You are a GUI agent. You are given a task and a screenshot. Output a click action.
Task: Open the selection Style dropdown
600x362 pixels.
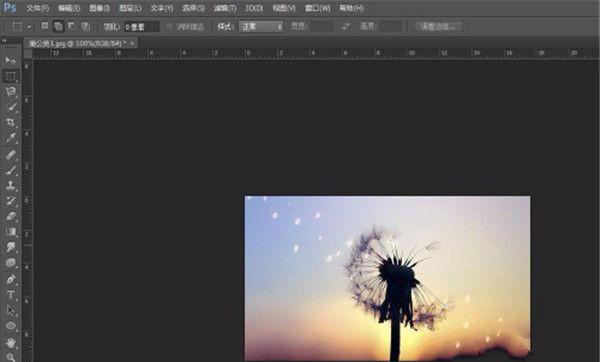tap(261, 27)
